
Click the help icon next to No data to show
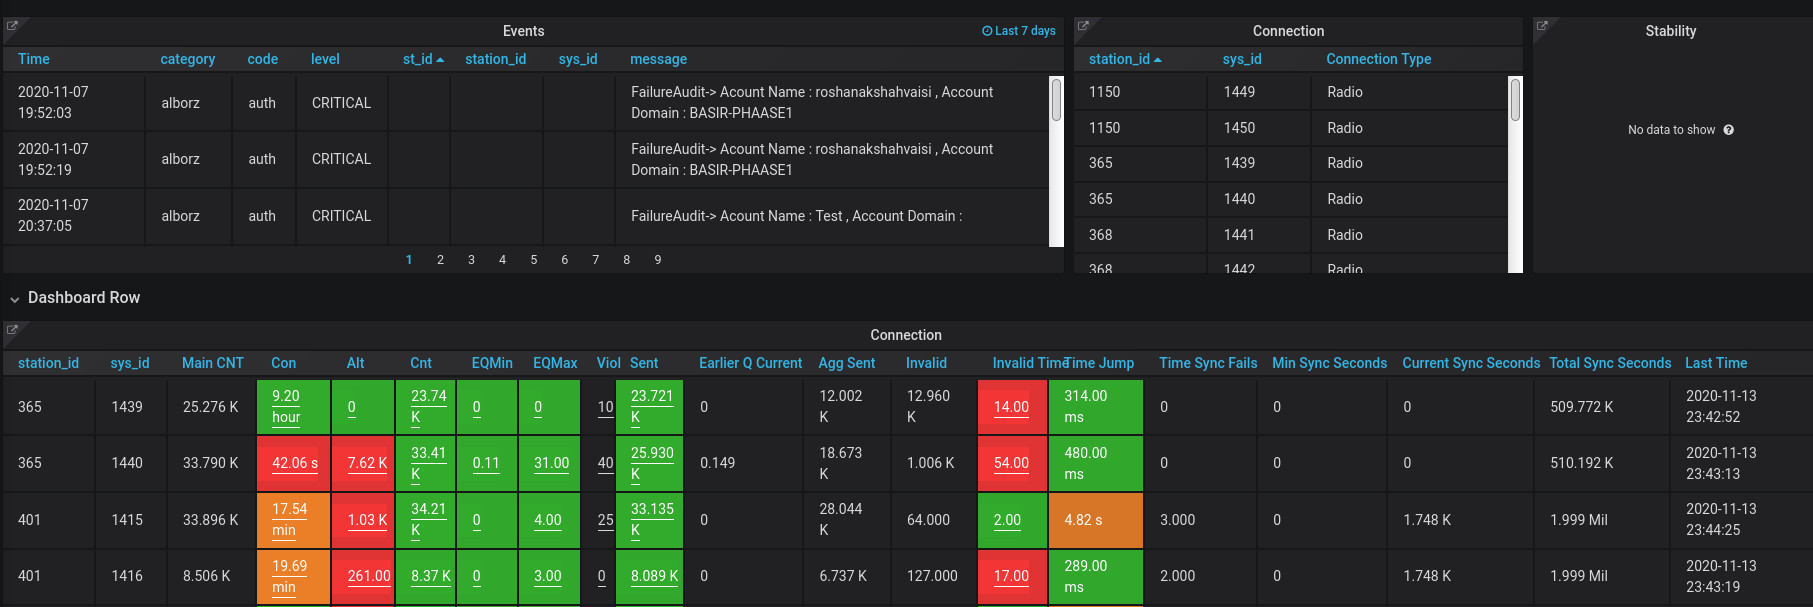(1728, 130)
